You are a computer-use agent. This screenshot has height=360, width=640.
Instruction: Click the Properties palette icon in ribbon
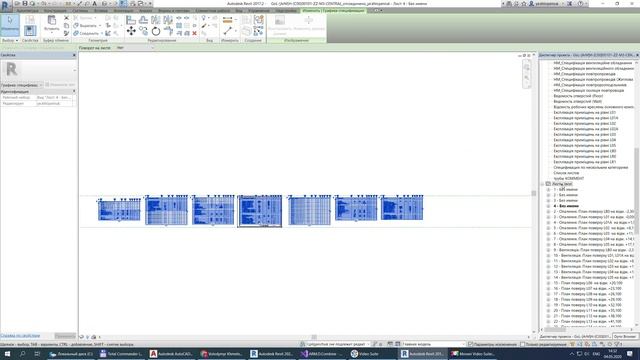30,31
